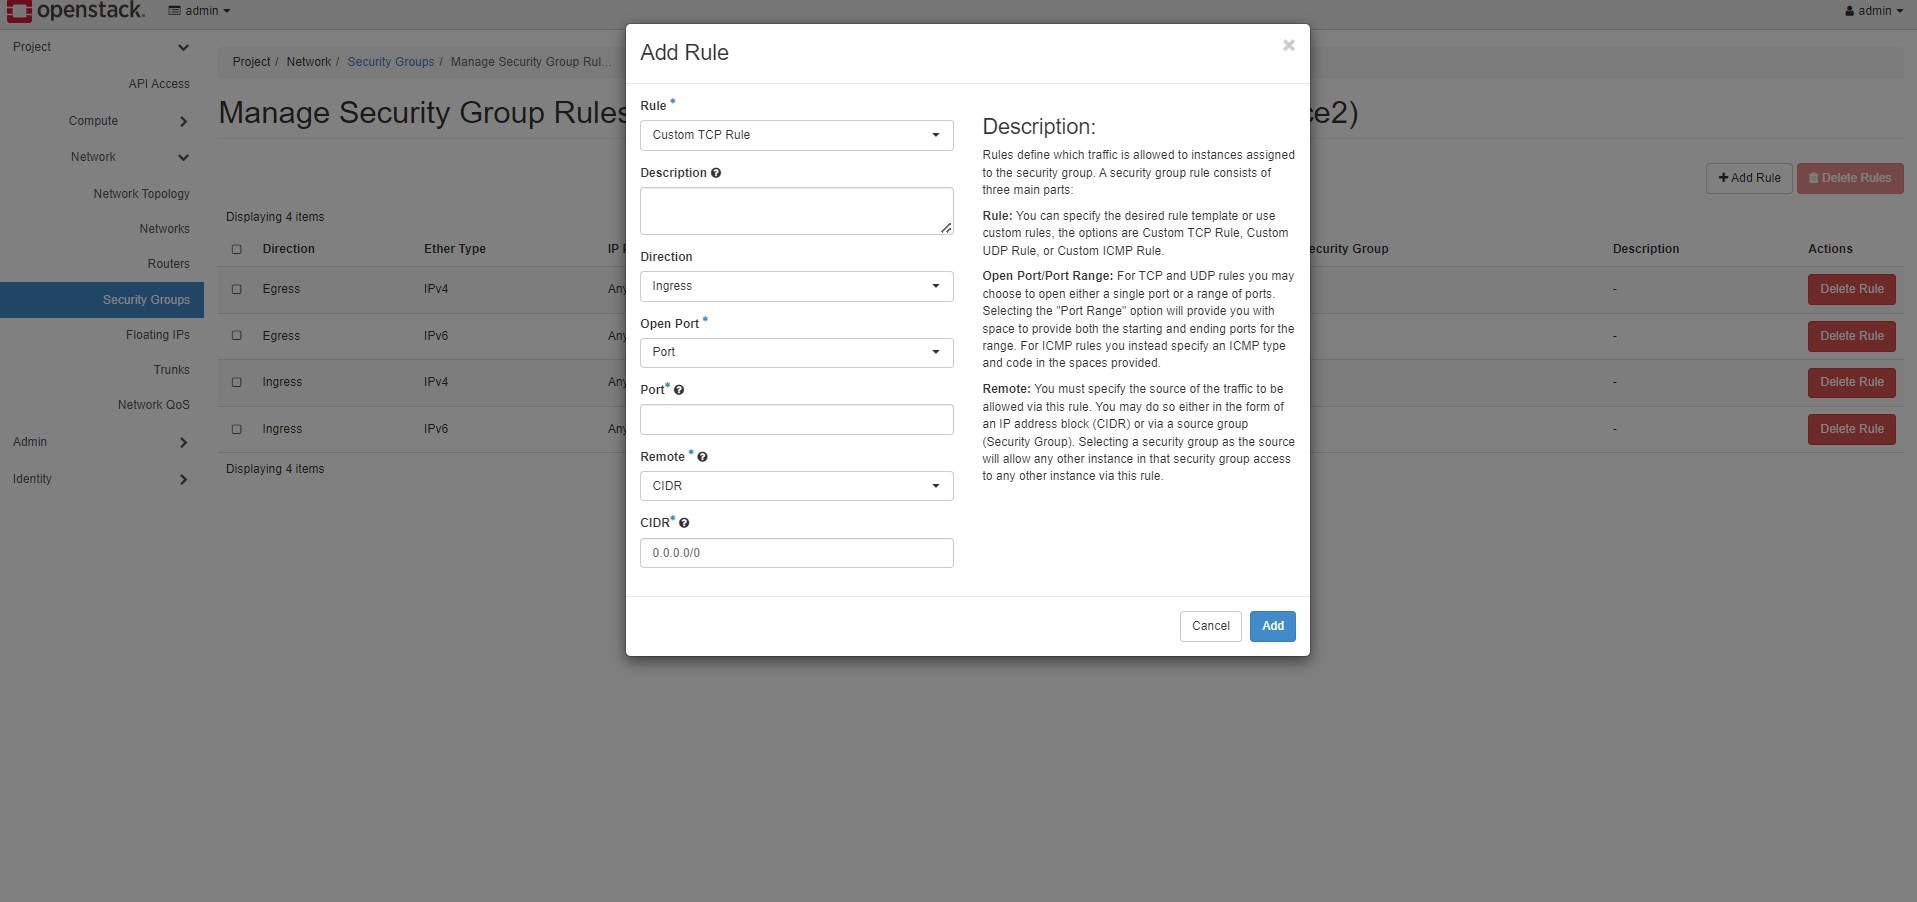Select the Ingress IPv6 rule checkbox
Image resolution: width=1917 pixels, height=902 pixels.
[x=237, y=429]
